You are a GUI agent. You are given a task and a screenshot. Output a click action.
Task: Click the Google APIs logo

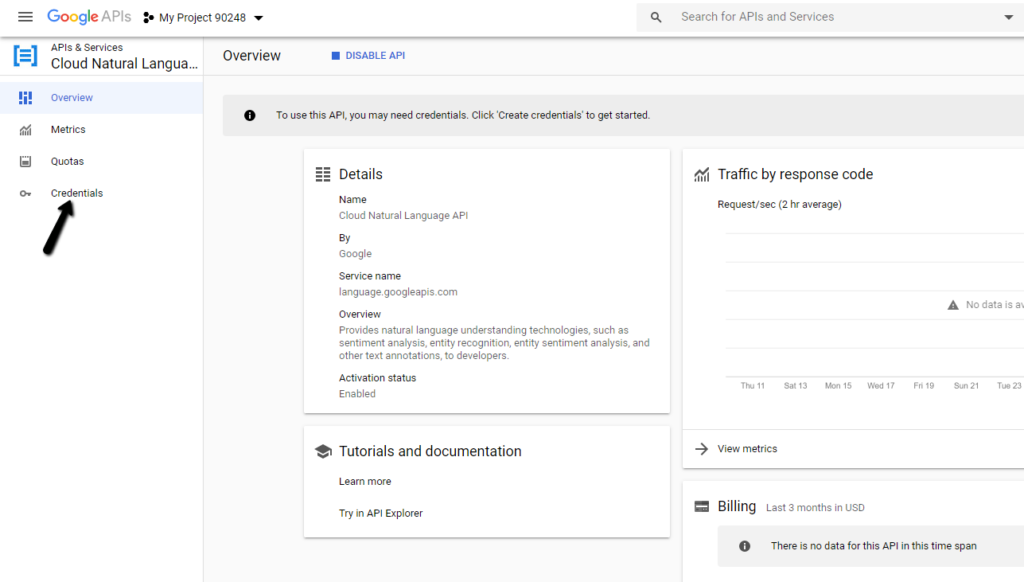[x=89, y=17]
